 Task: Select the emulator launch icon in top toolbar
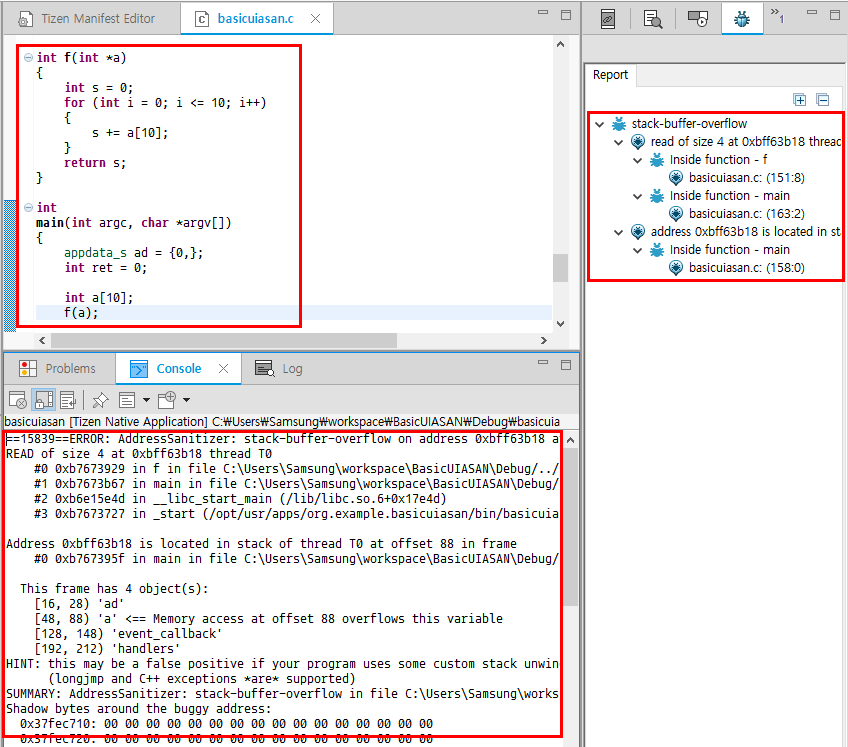pyautogui.click(x=697, y=17)
